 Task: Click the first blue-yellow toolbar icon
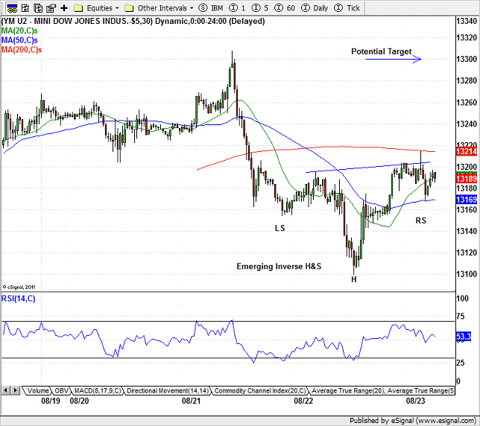point(12,8)
